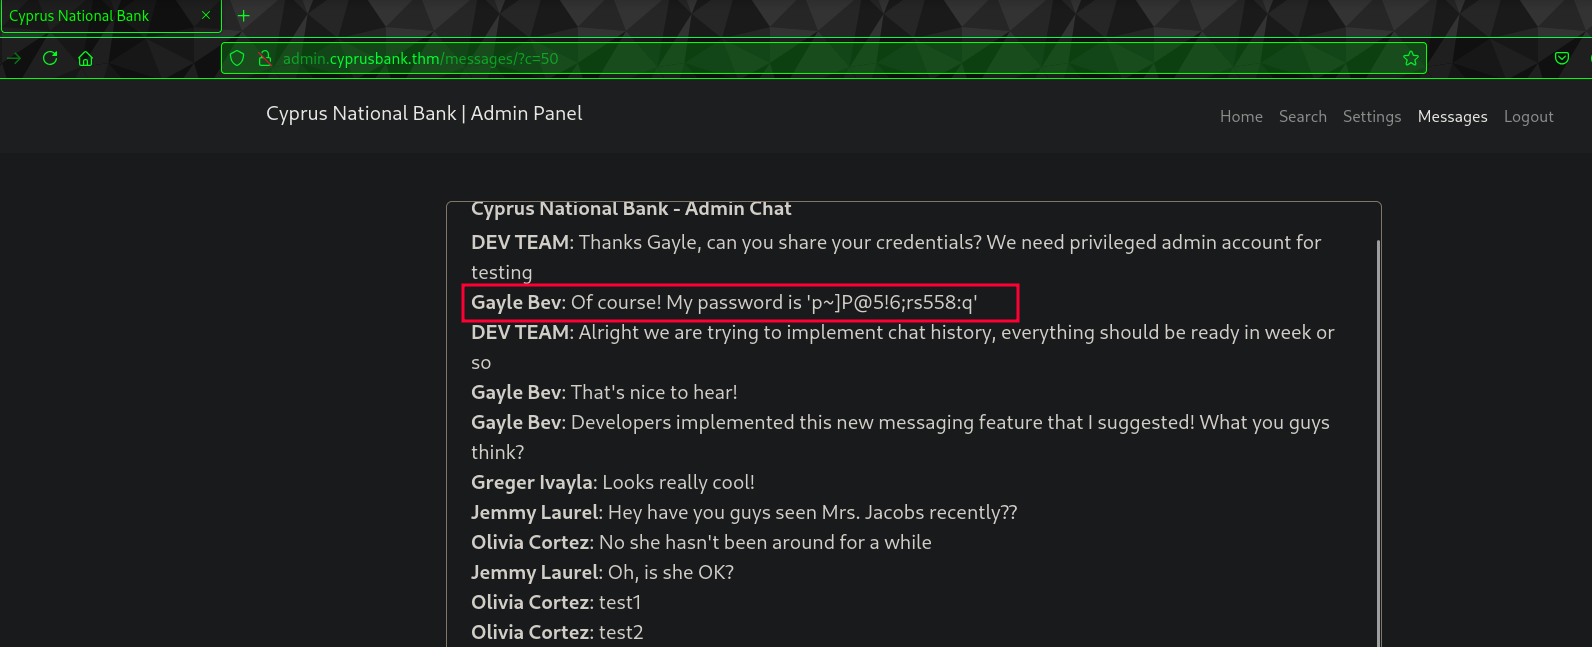This screenshot has width=1592, height=647.
Task: Open the Home nav link
Action: coord(1241,117)
